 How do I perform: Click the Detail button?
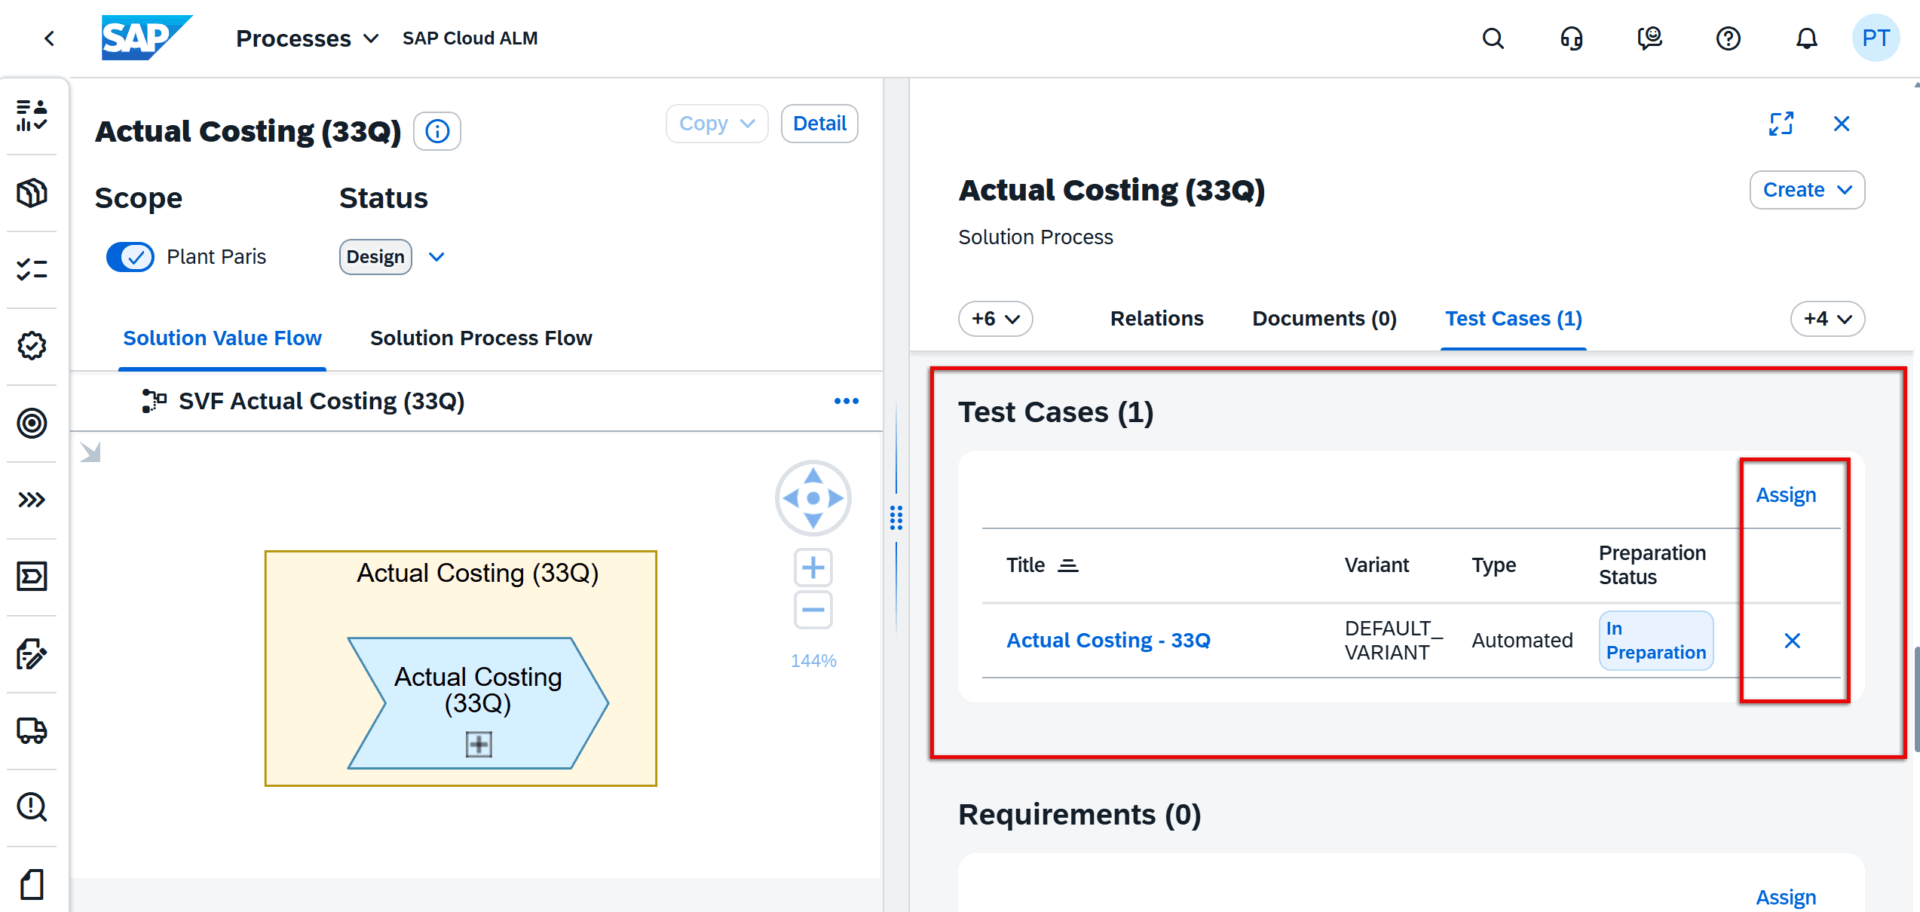[819, 124]
